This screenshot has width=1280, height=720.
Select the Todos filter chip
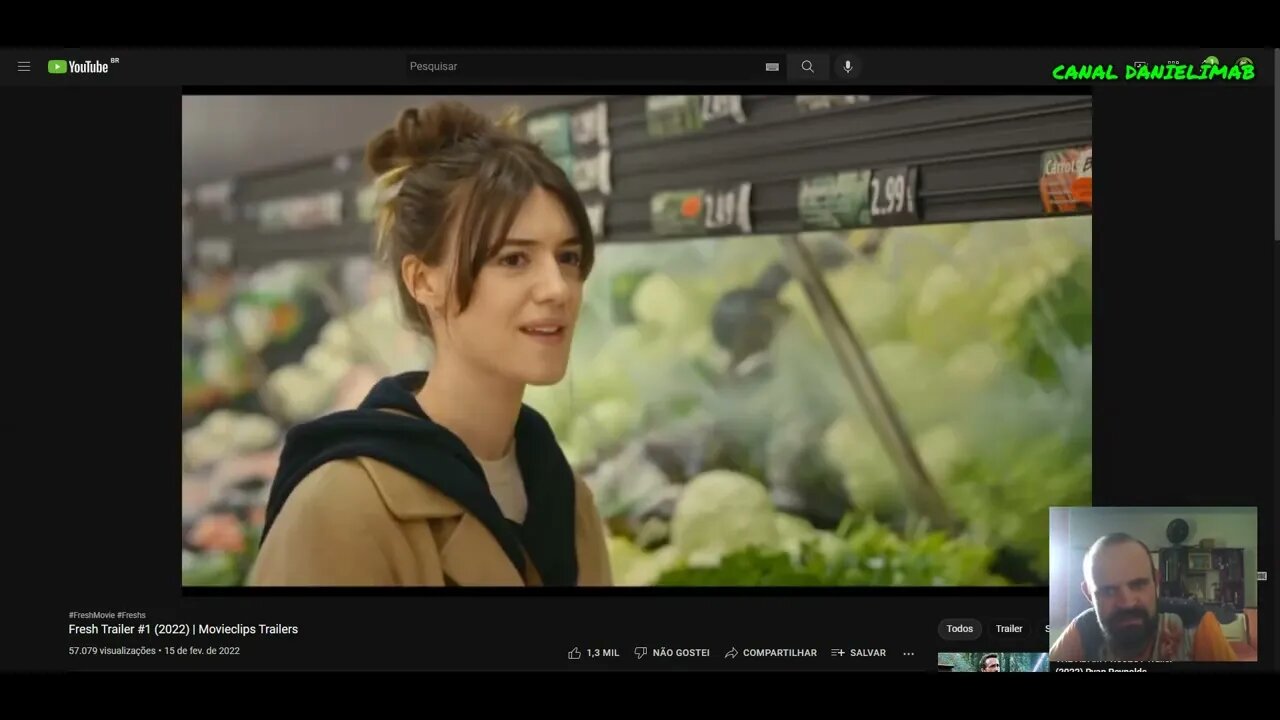coord(960,629)
